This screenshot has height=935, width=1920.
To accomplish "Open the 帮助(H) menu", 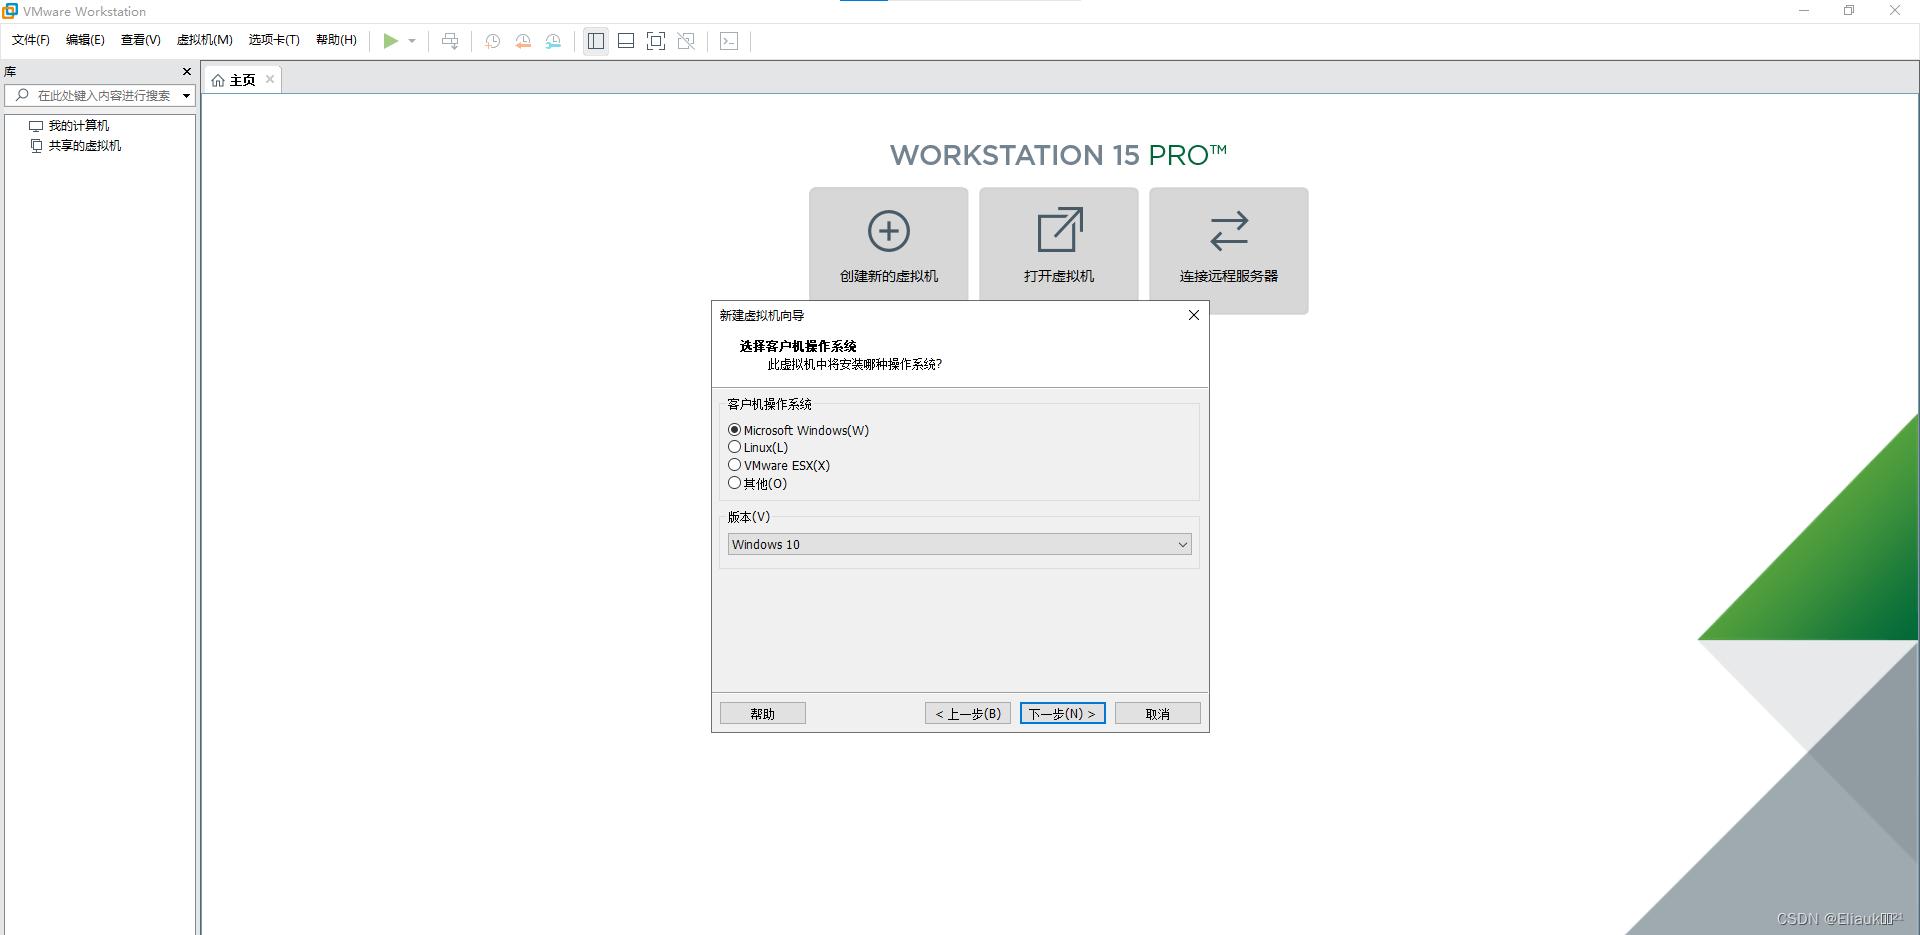I will [336, 40].
